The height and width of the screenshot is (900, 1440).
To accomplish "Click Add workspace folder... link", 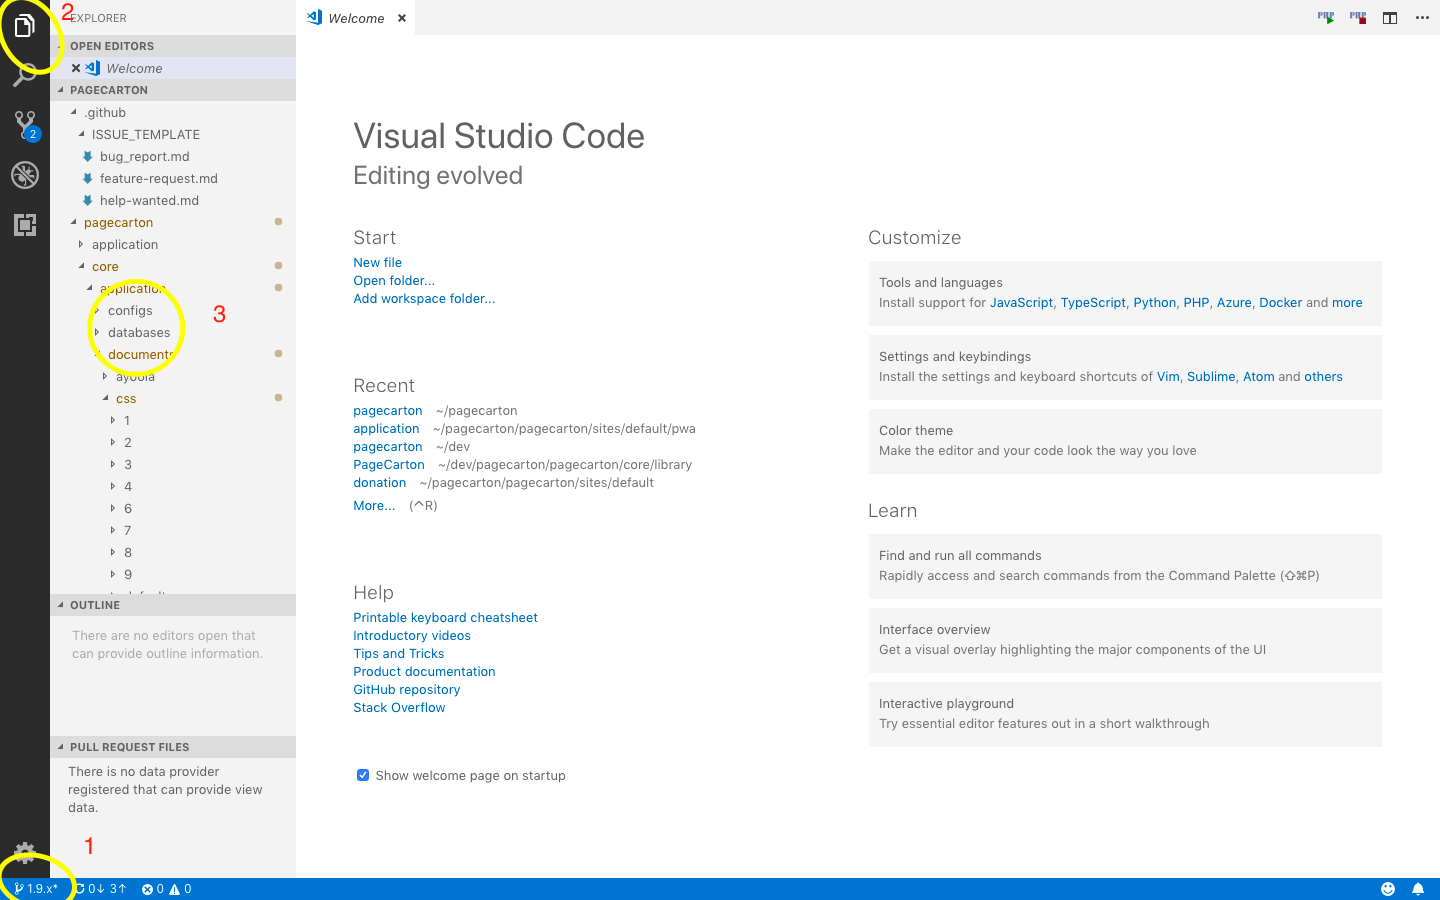I will click(x=424, y=298).
